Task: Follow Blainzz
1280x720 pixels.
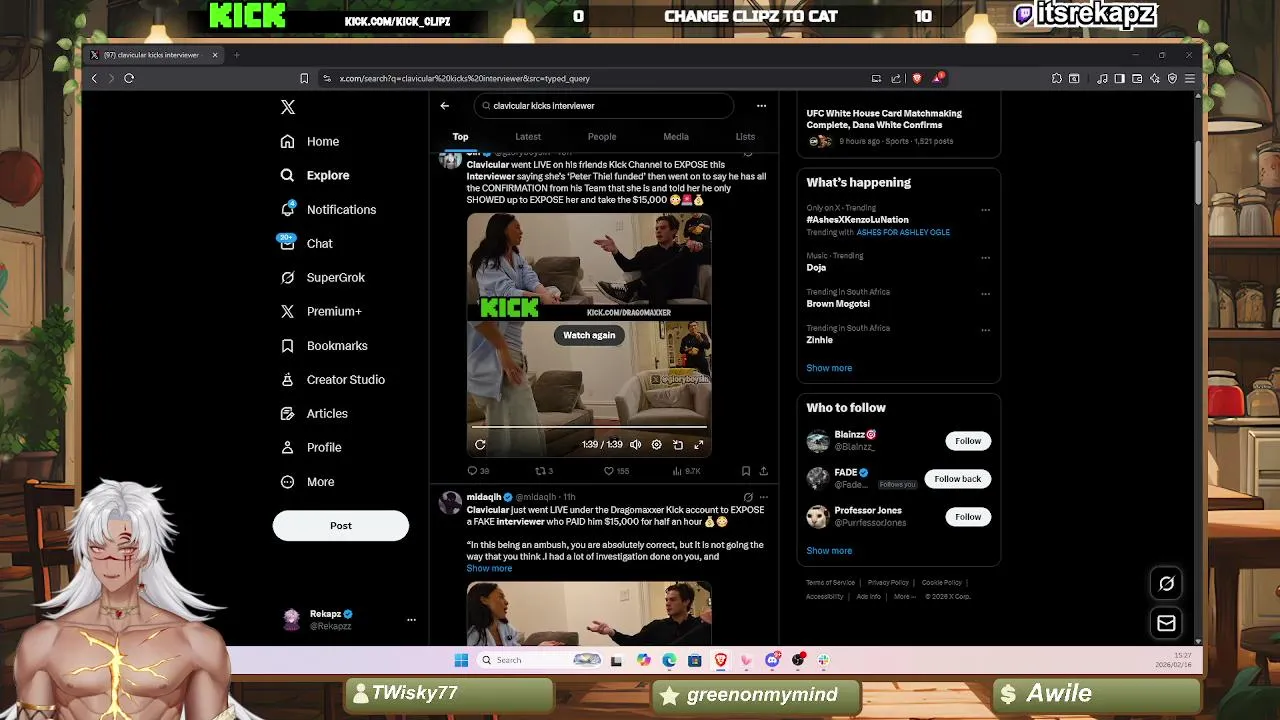Action: (968, 440)
